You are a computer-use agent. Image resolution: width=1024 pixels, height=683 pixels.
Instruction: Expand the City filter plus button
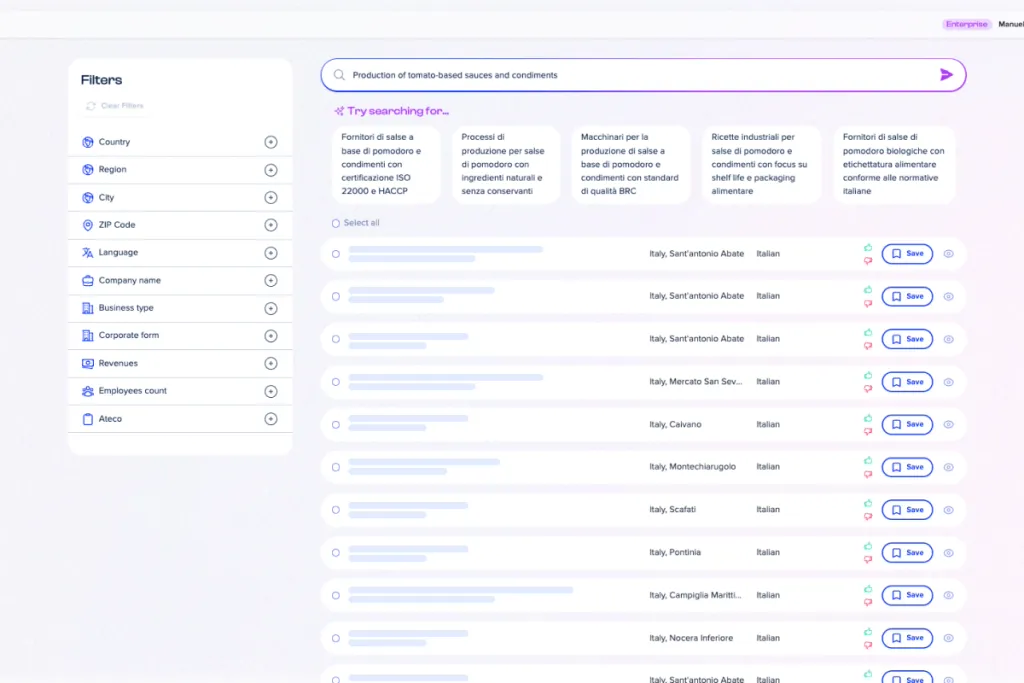(270, 198)
